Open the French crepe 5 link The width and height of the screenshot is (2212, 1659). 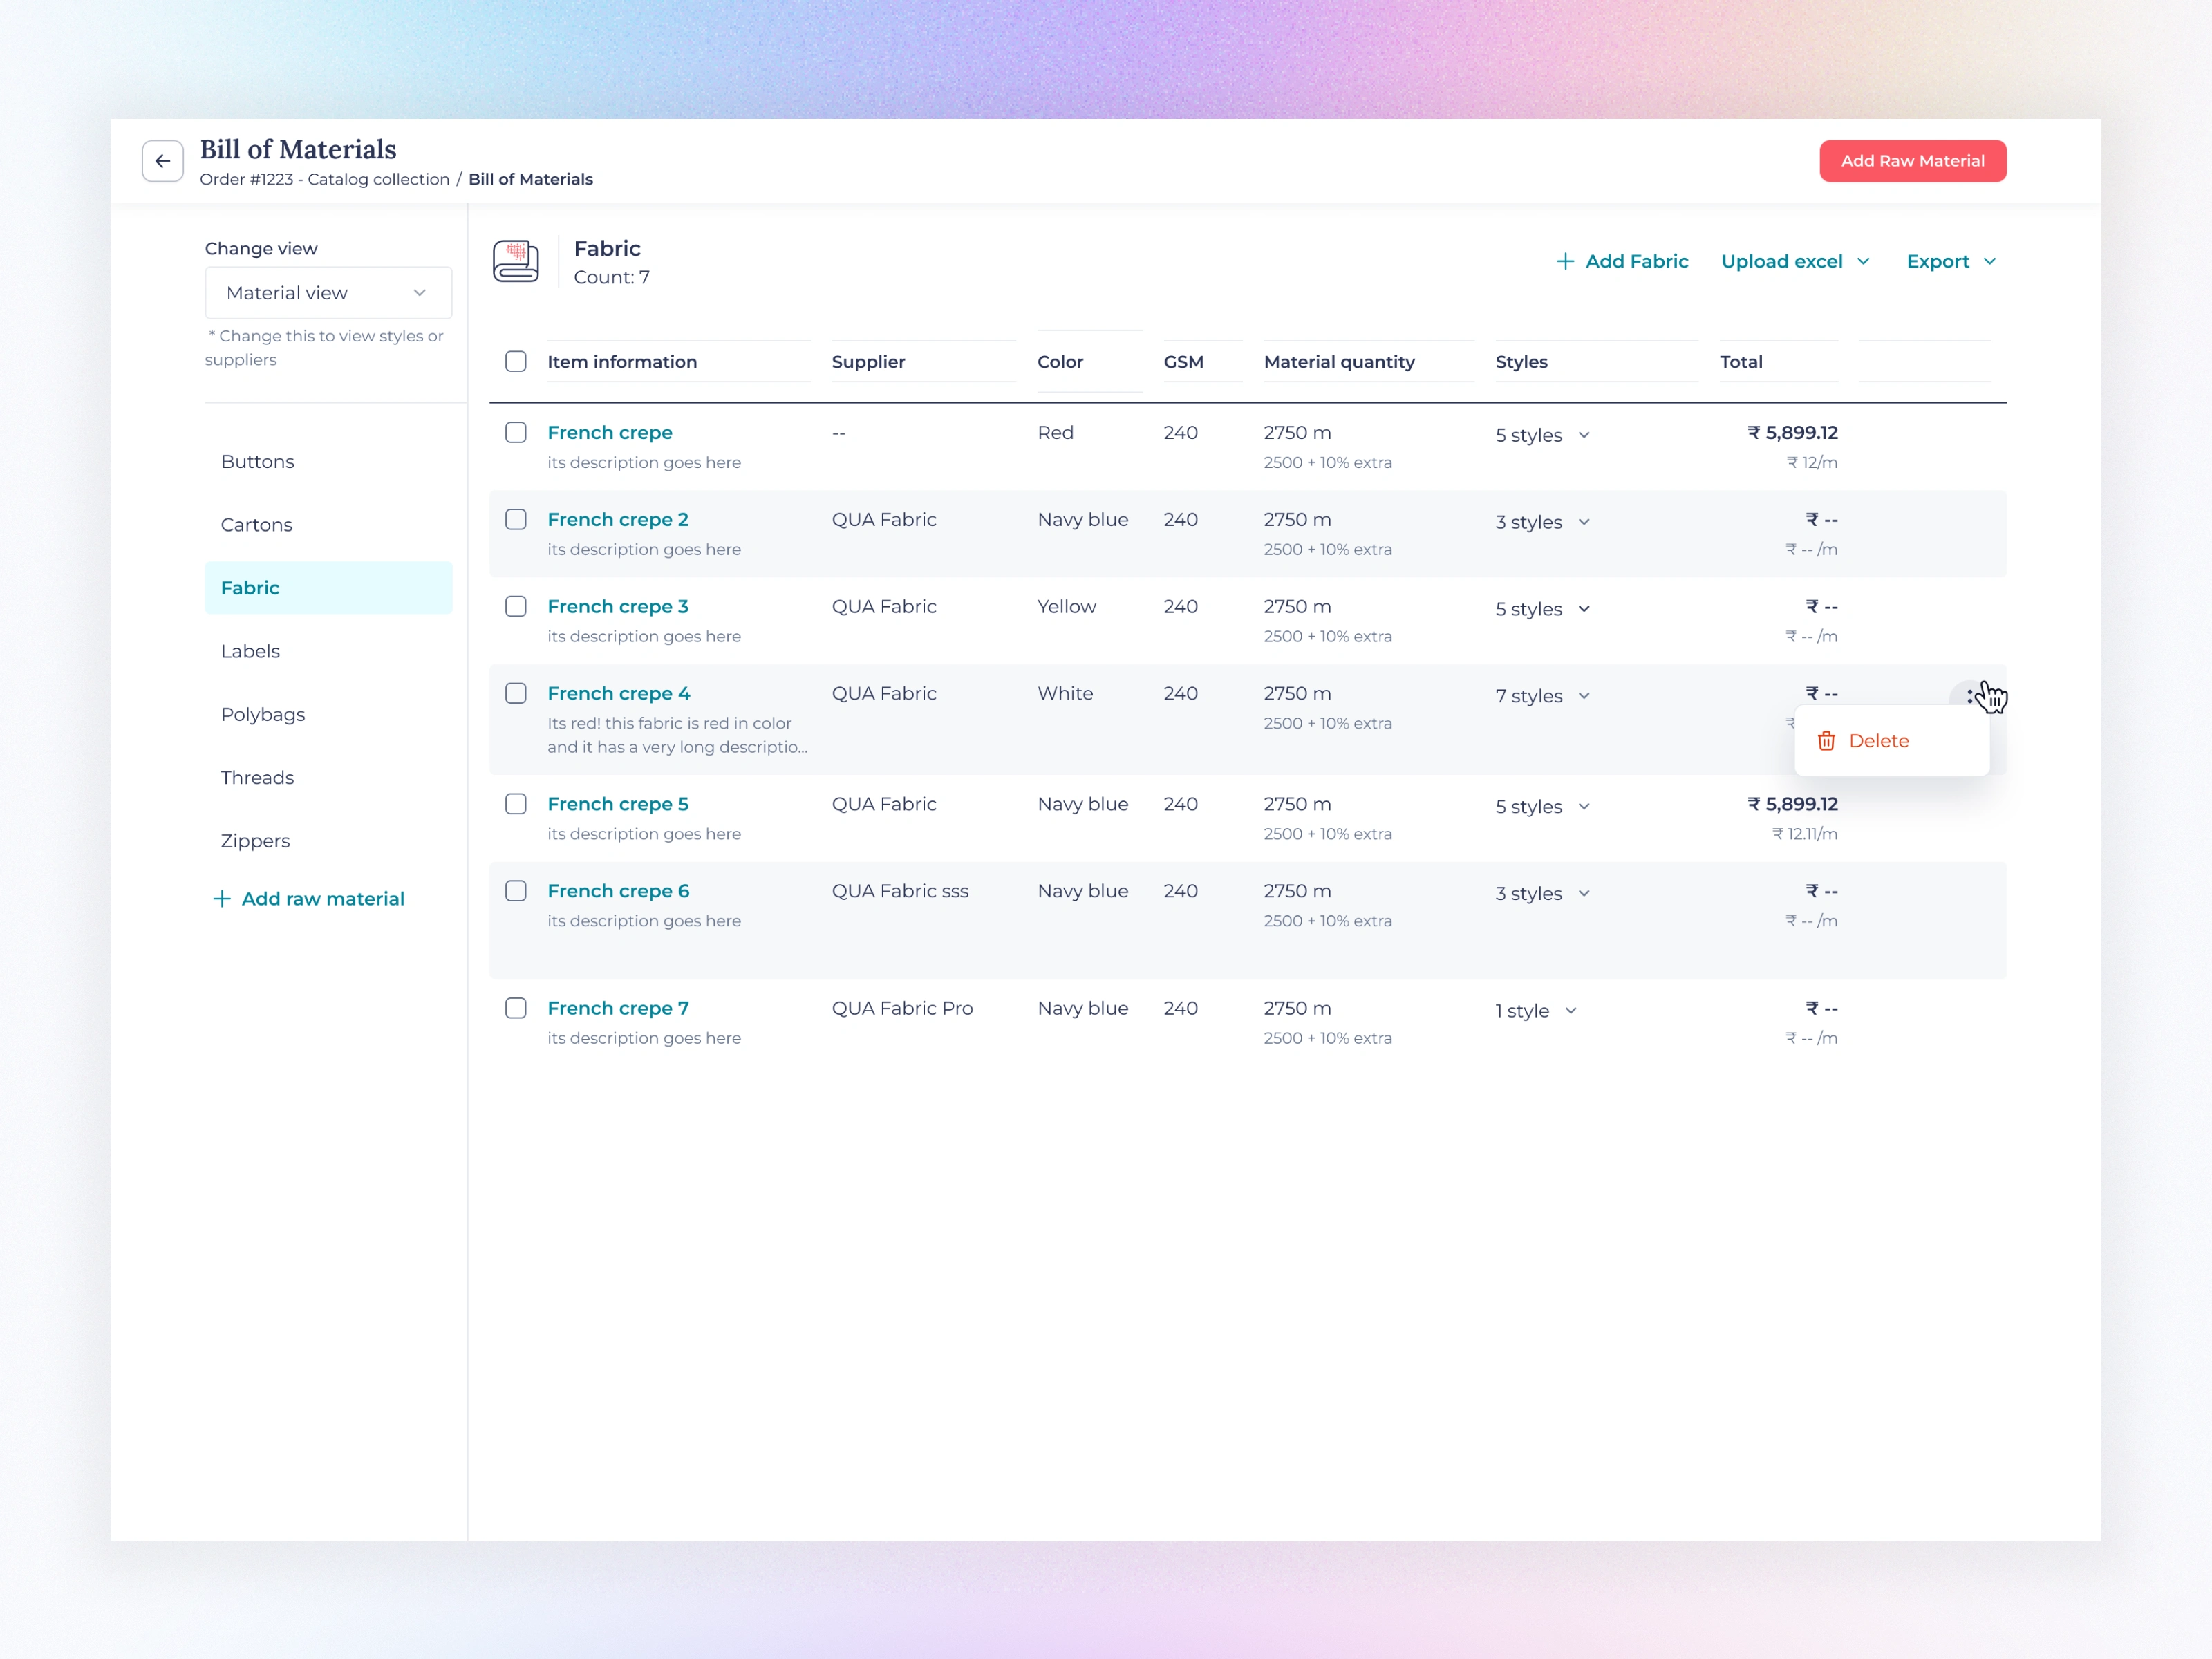[617, 804]
